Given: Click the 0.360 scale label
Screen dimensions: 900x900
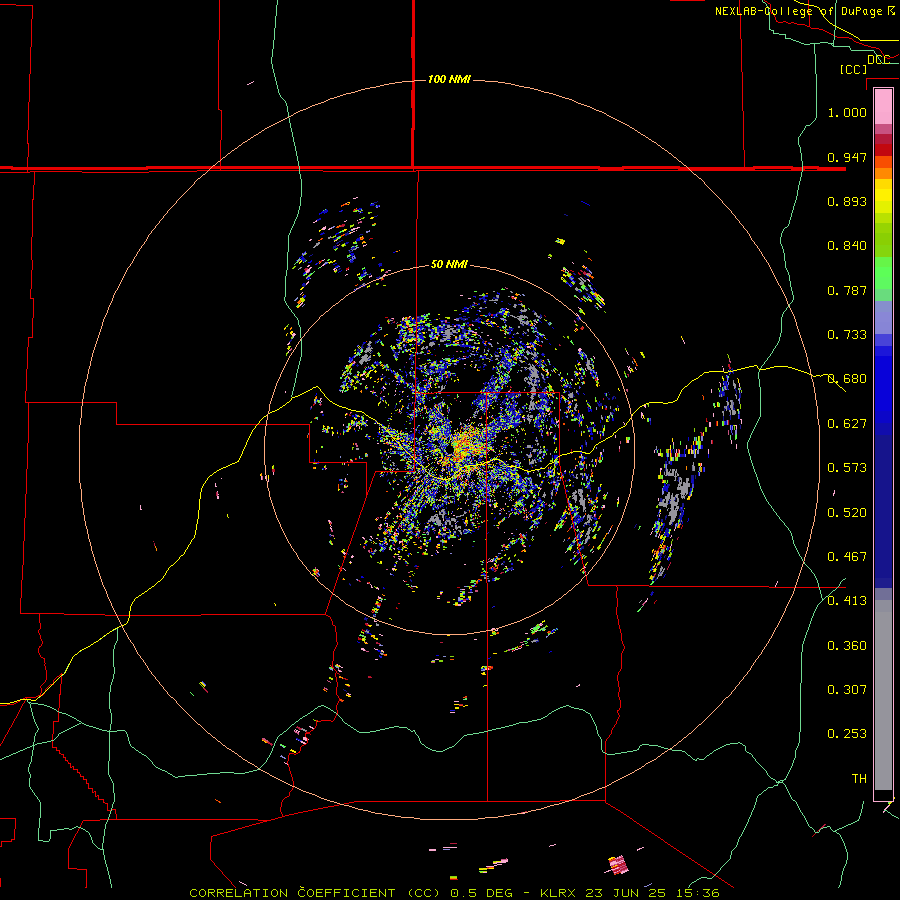Looking at the screenshot, I should 847,646.
